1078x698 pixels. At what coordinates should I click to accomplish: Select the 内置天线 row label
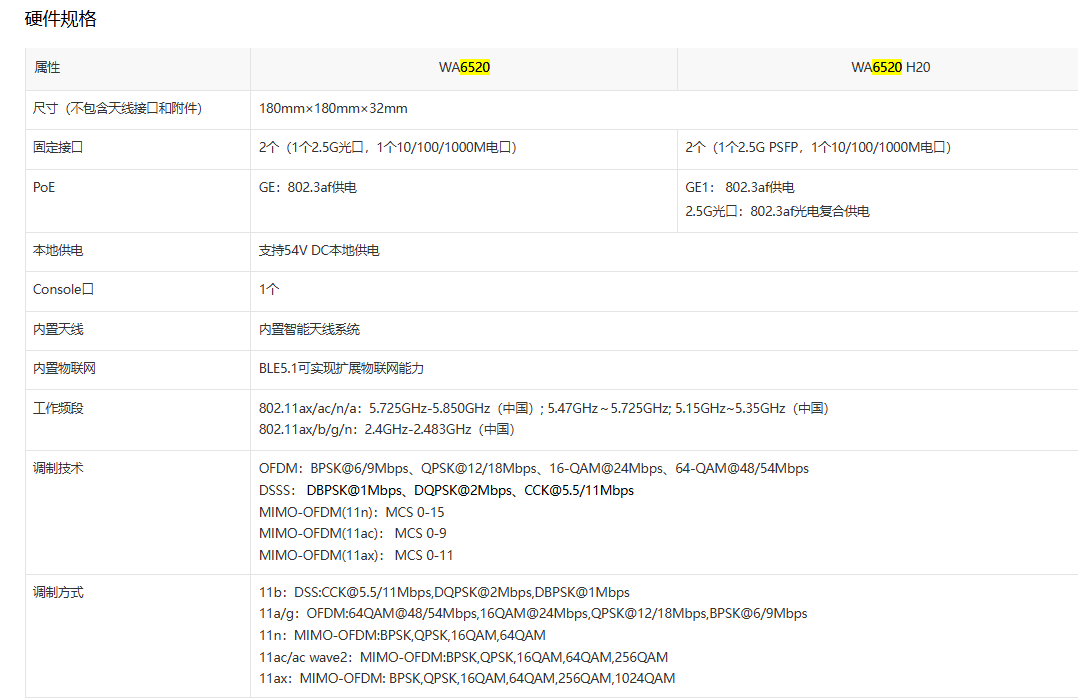[58, 329]
